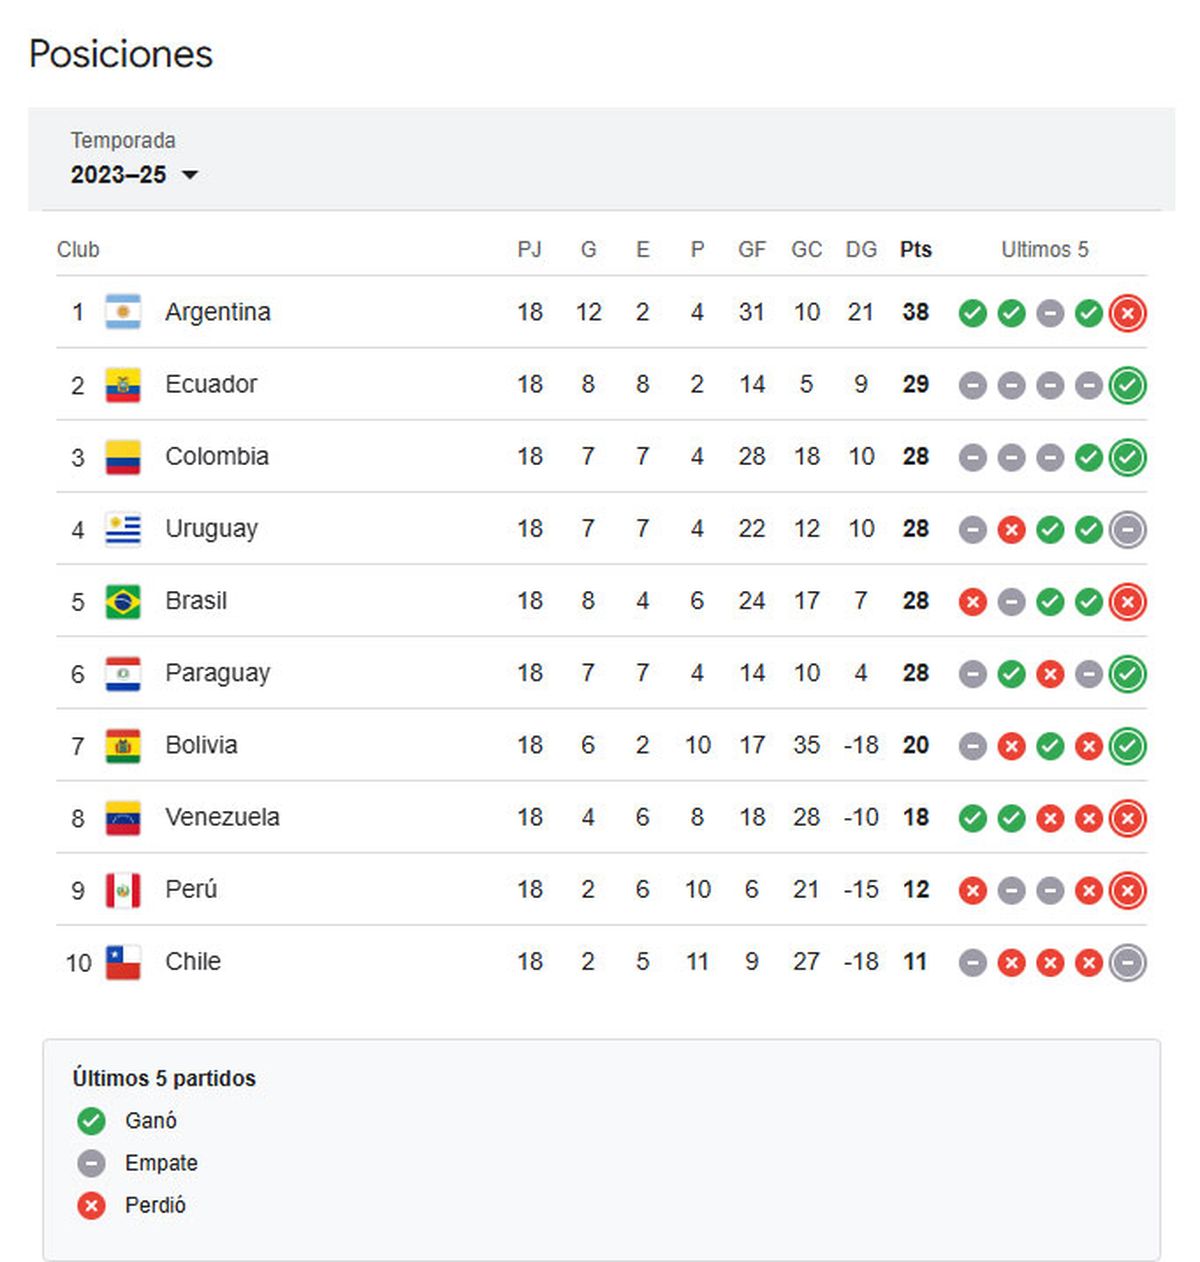The image size is (1200, 1262).
Task: Click the green Ganó legend icon
Action: (91, 1121)
